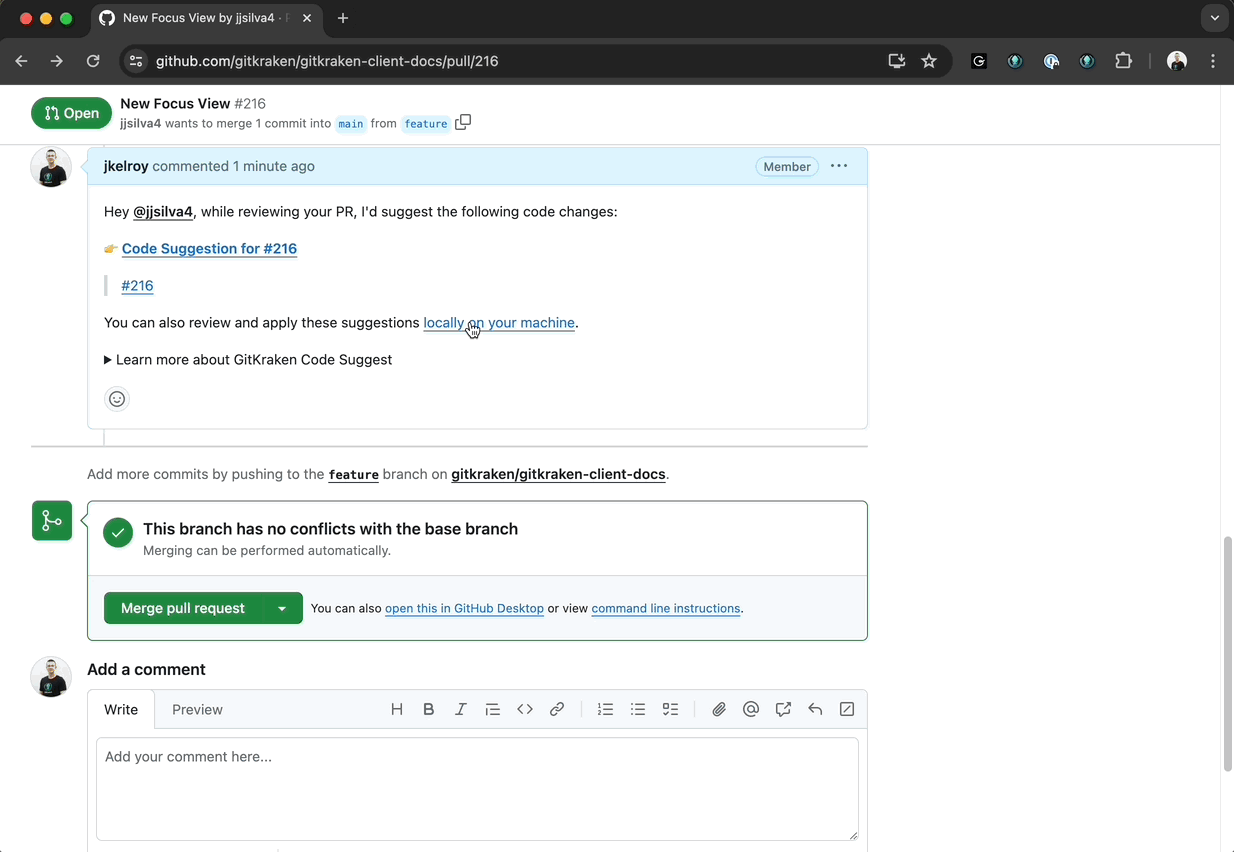Add a link icon in editor

point(557,709)
